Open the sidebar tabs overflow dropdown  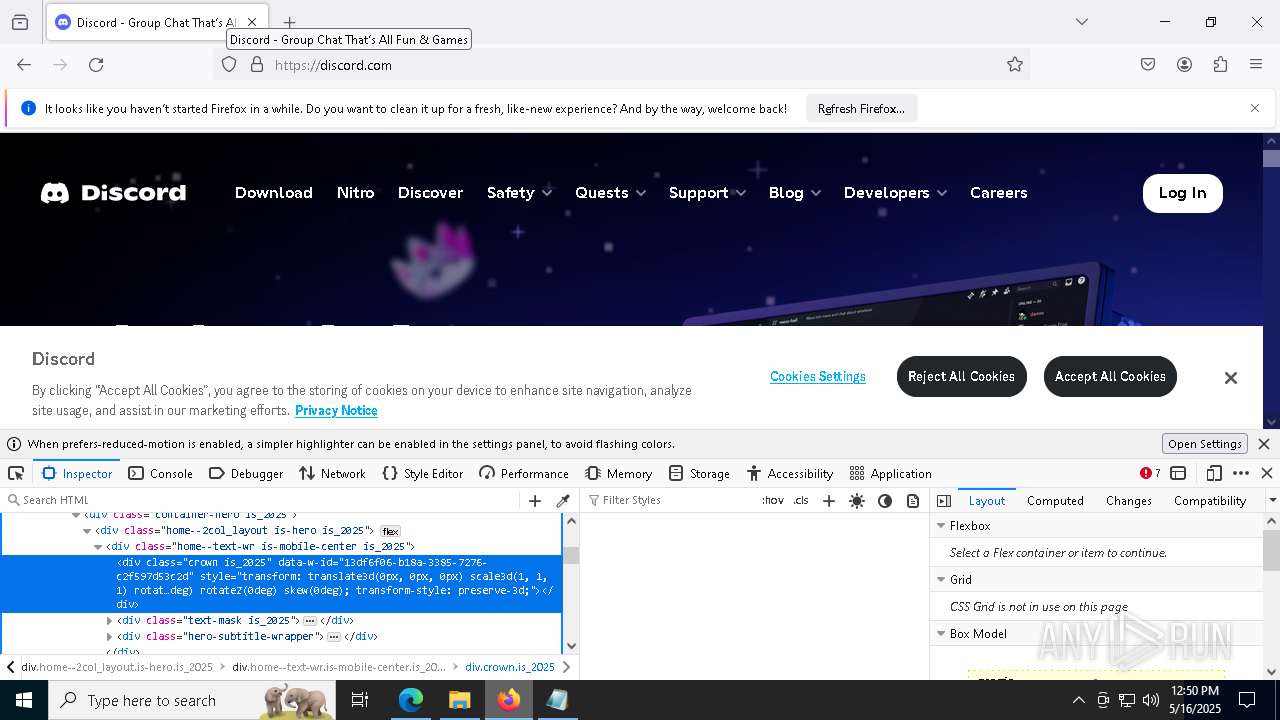(1272, 501)
